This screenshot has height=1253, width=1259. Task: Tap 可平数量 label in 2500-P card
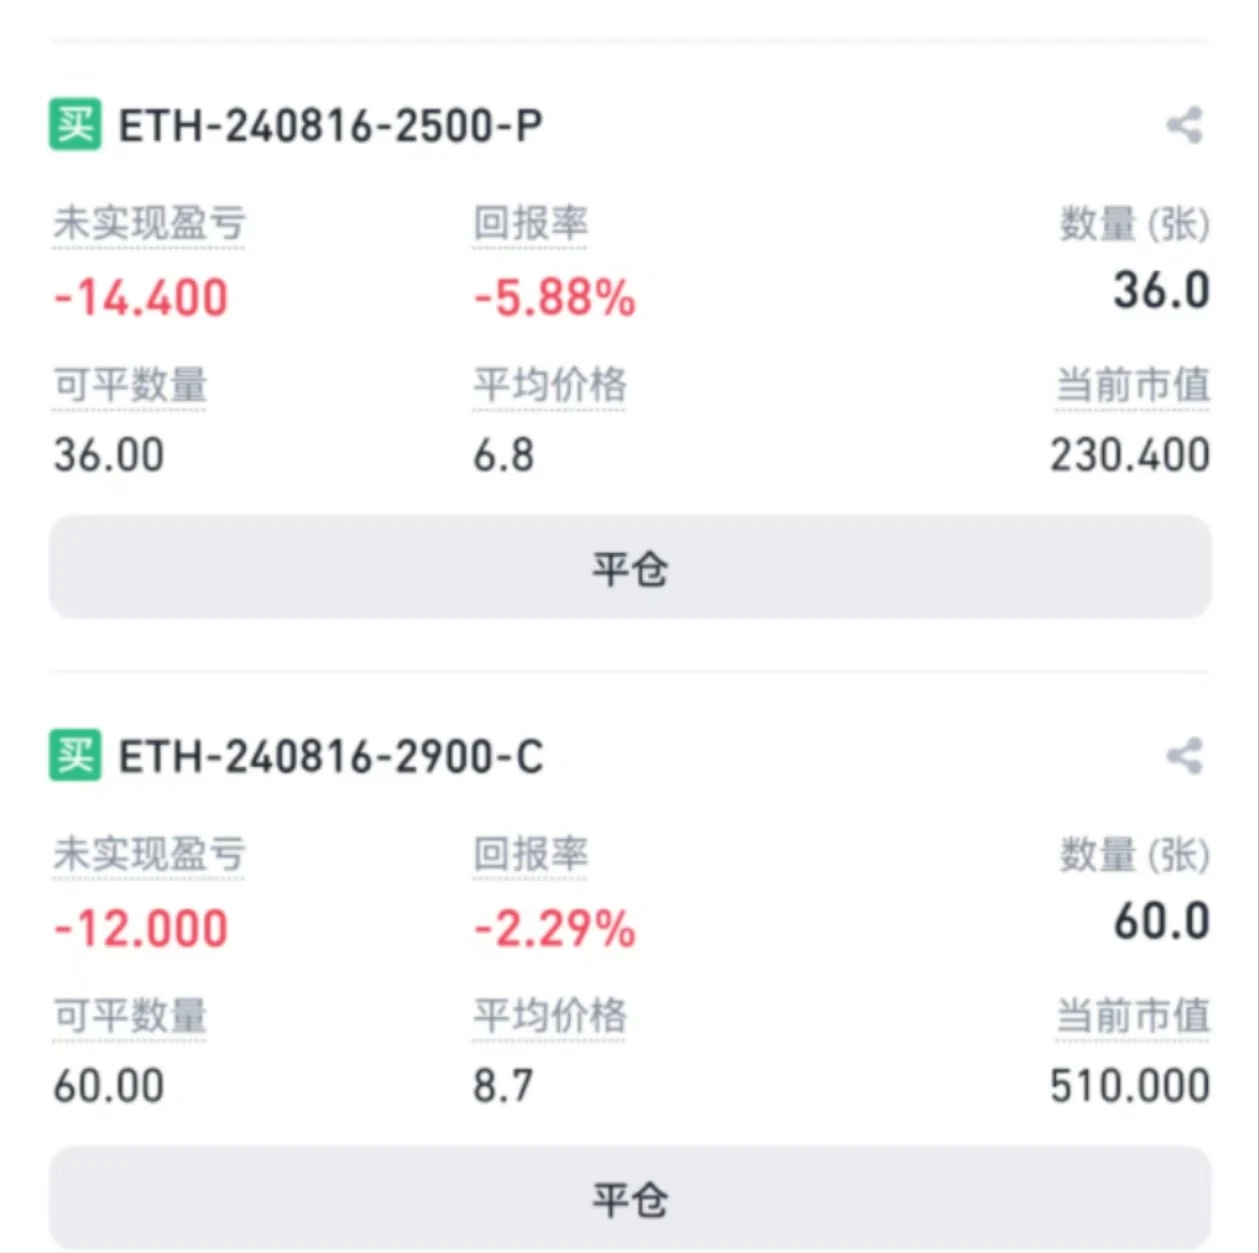tap(130, 385)
